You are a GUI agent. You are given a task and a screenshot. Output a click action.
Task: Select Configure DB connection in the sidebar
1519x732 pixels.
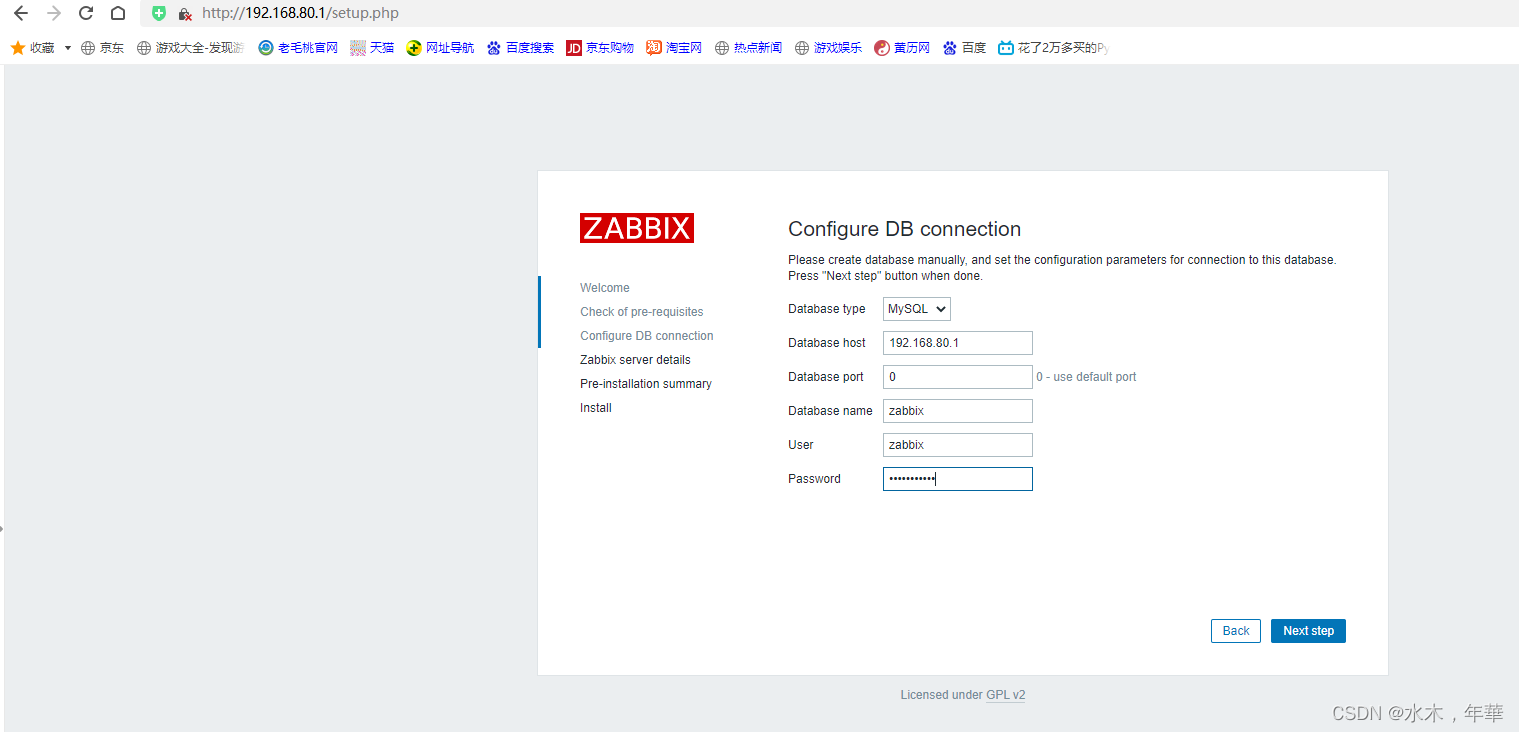(647, 336)
